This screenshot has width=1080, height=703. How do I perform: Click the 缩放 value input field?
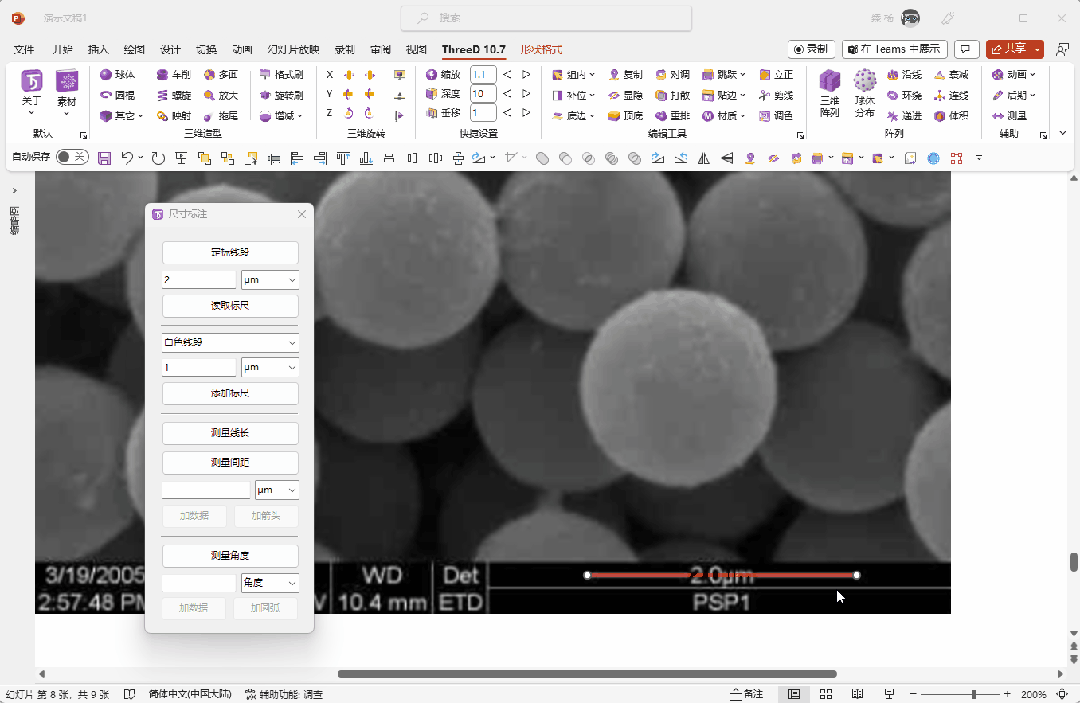point(483,74)
